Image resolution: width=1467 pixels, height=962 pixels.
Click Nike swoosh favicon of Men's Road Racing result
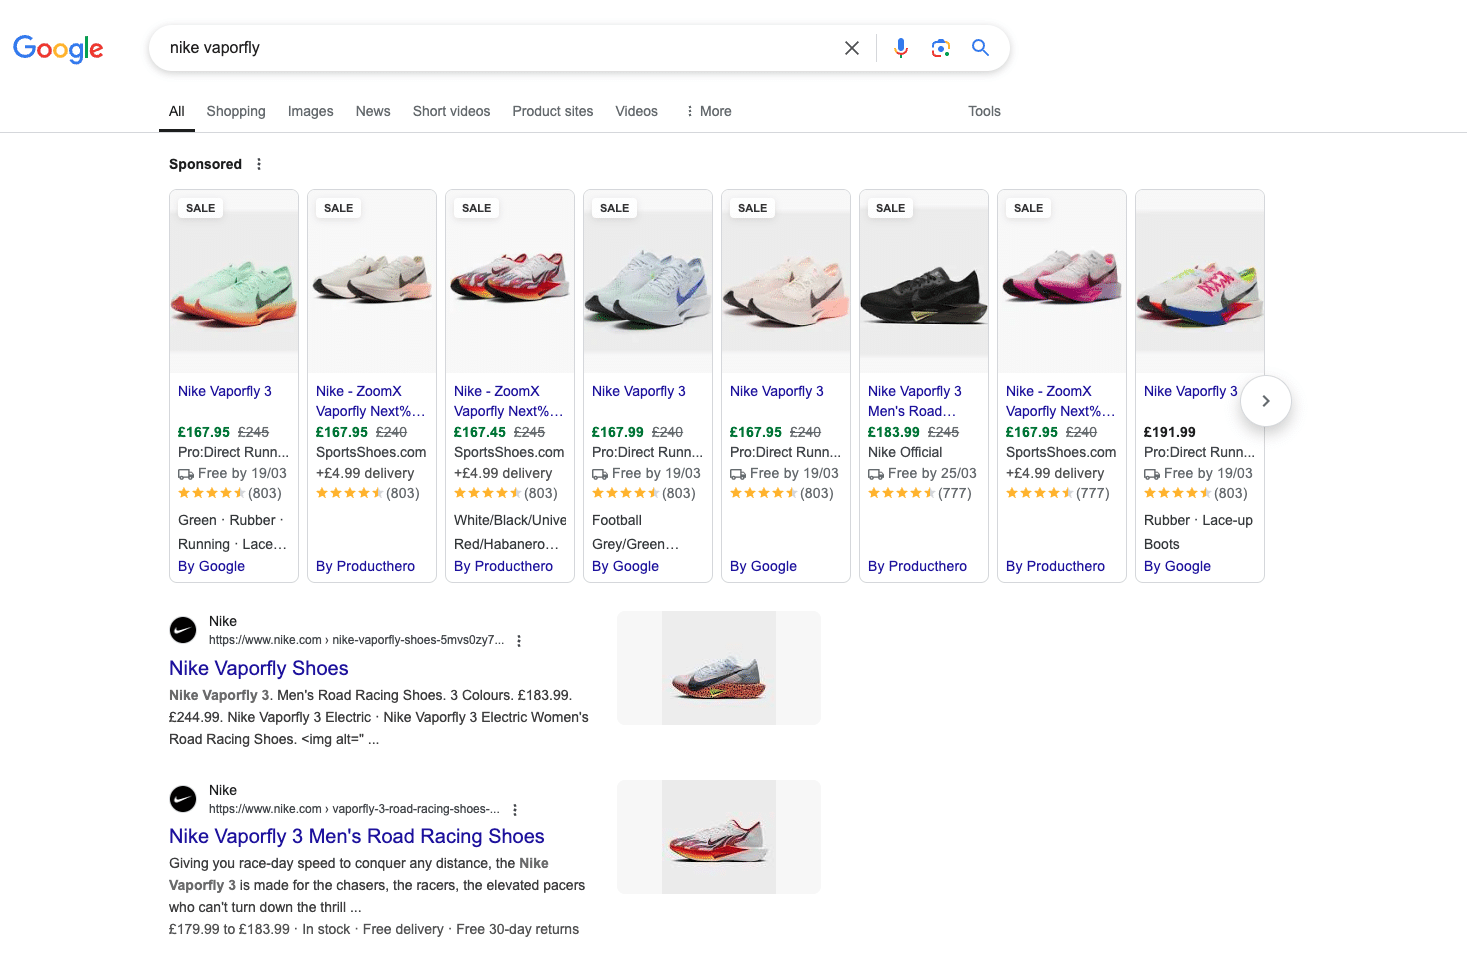[183, 799]
